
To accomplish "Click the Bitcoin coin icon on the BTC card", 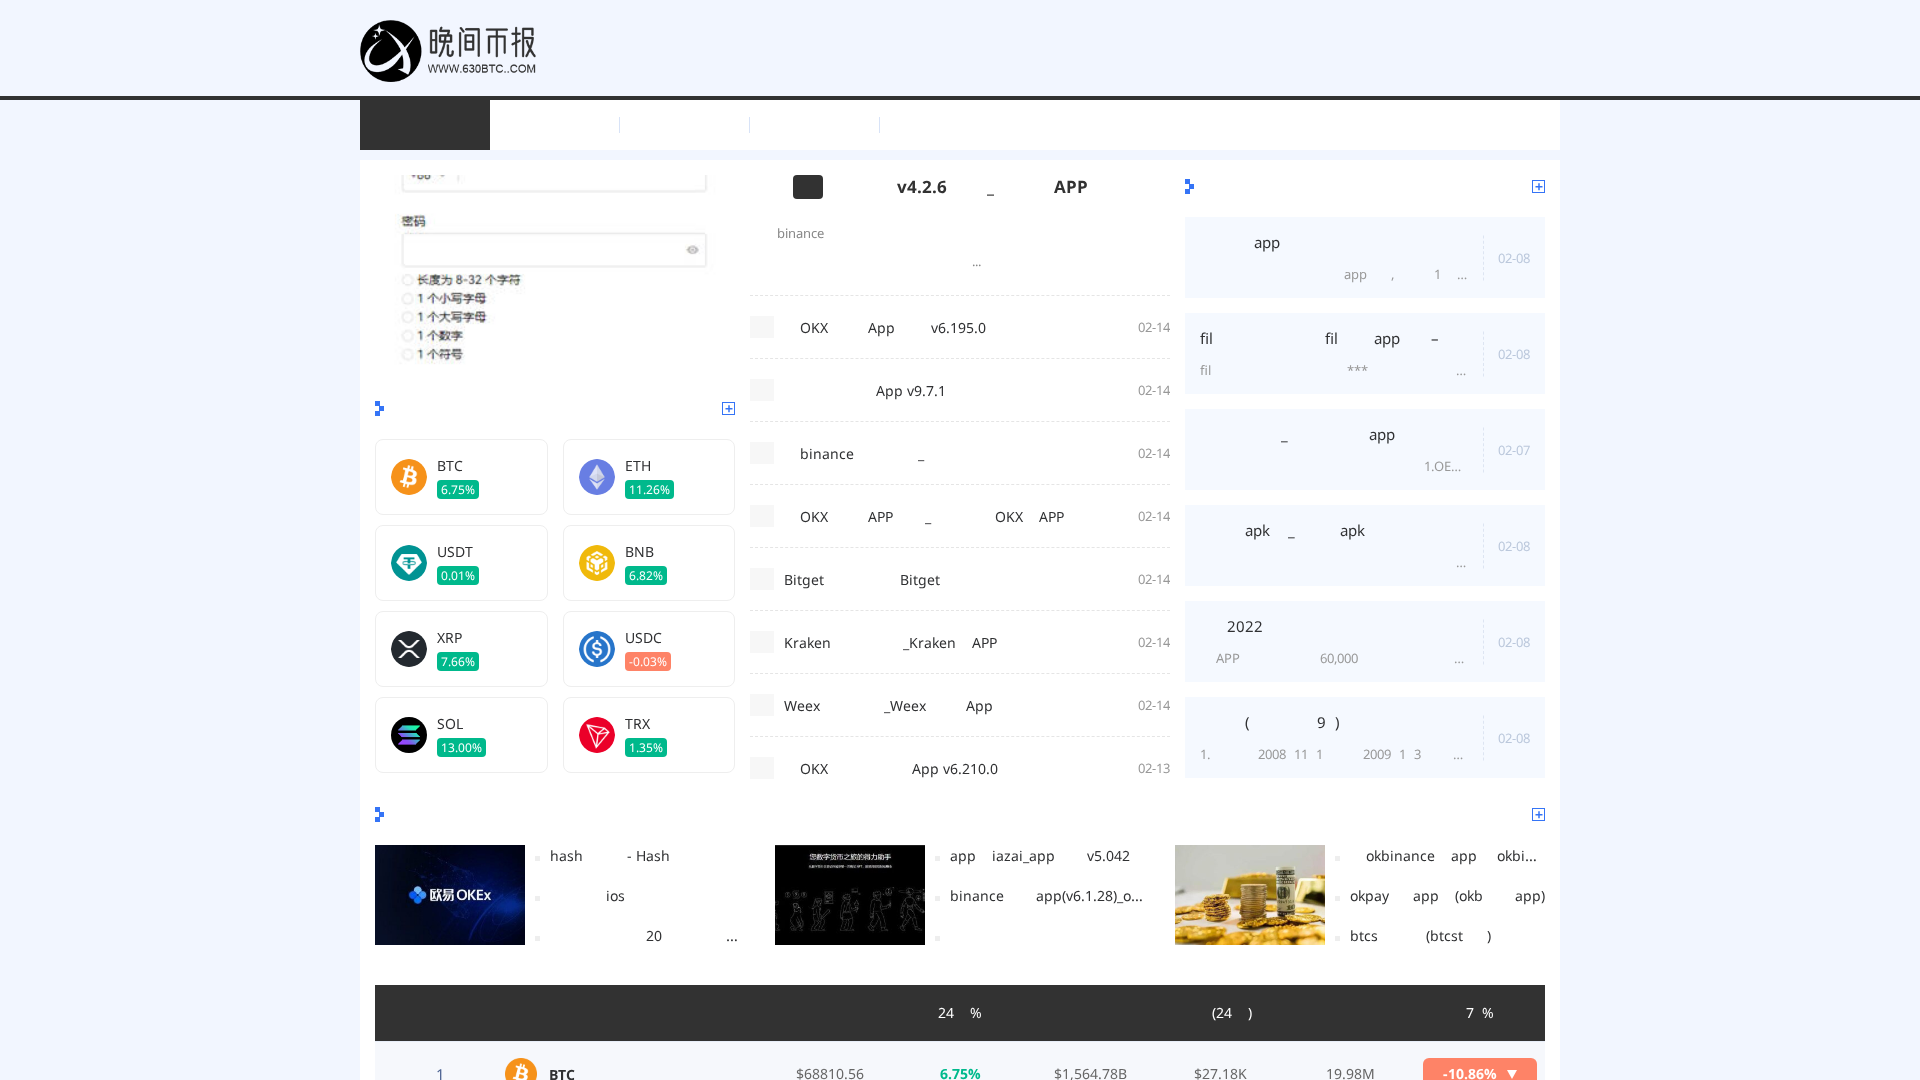I will (408, 477).
